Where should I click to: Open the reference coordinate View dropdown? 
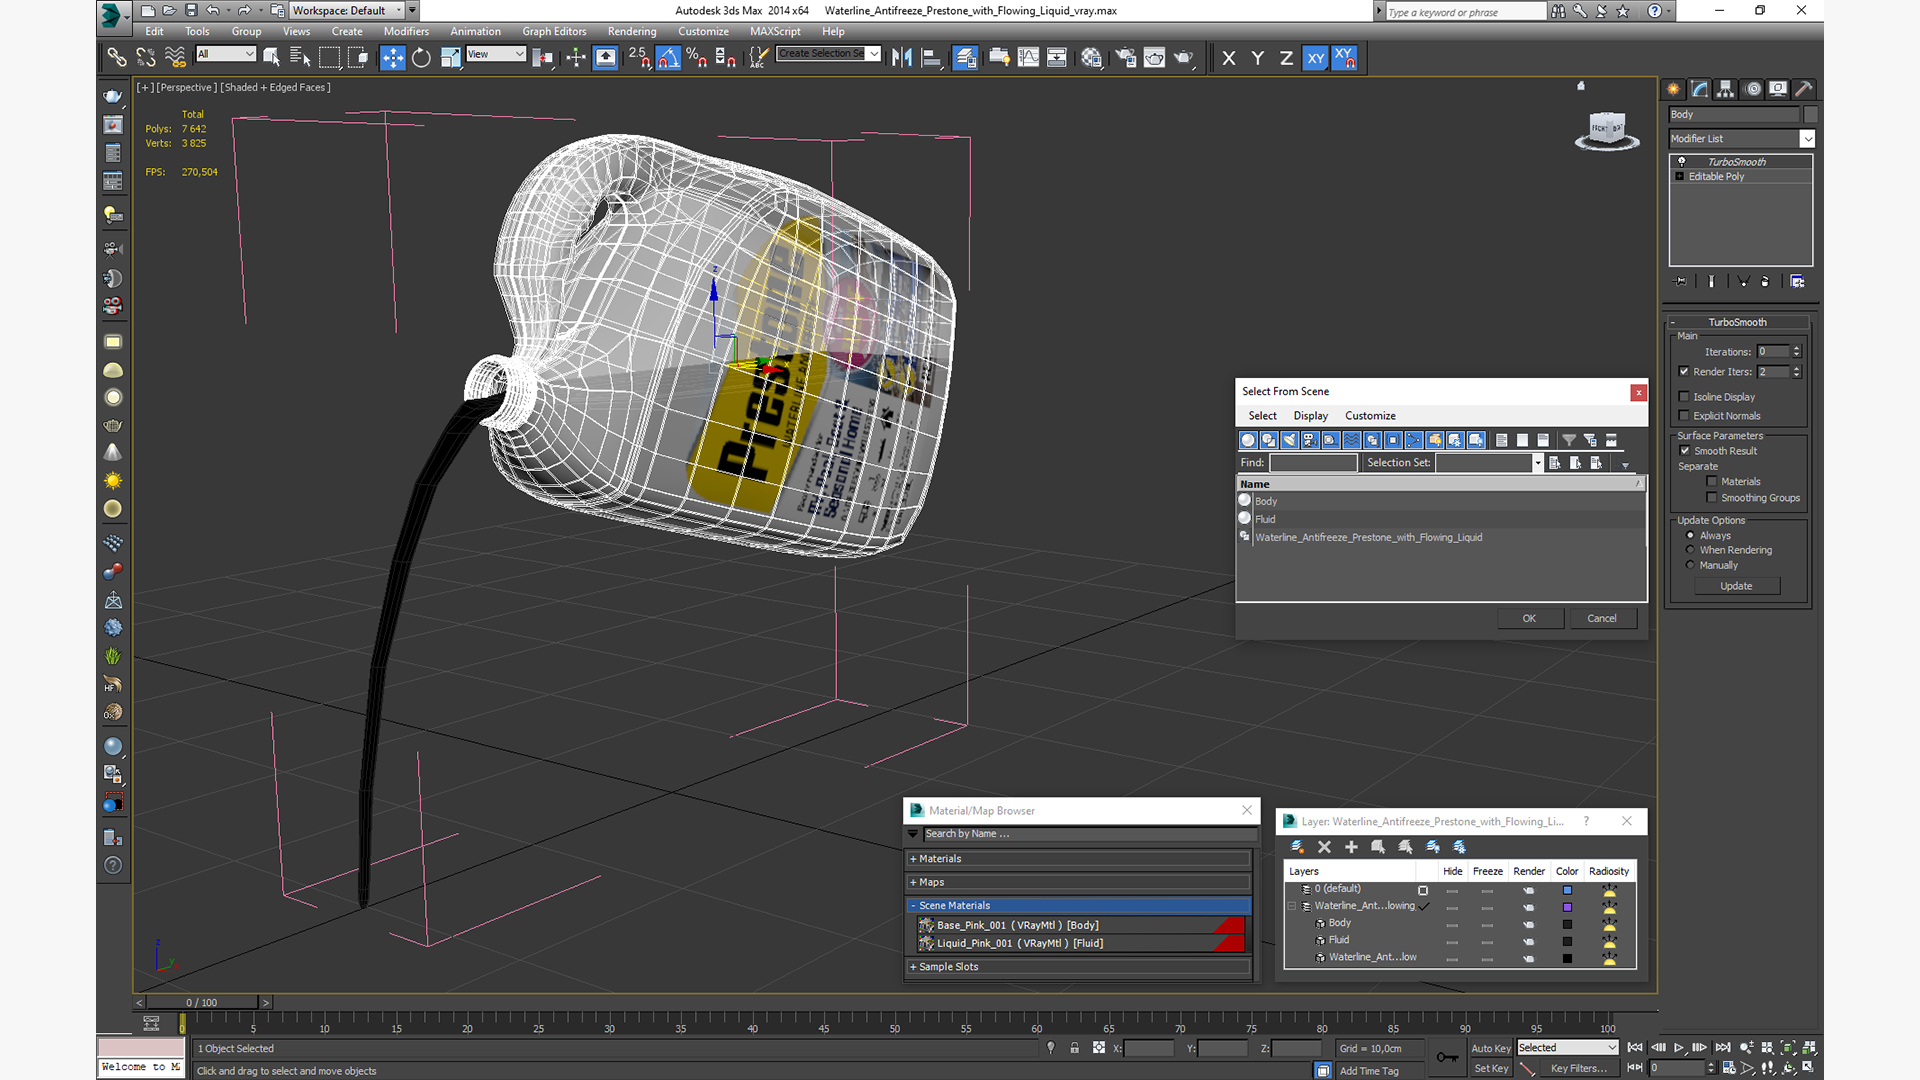496,54
